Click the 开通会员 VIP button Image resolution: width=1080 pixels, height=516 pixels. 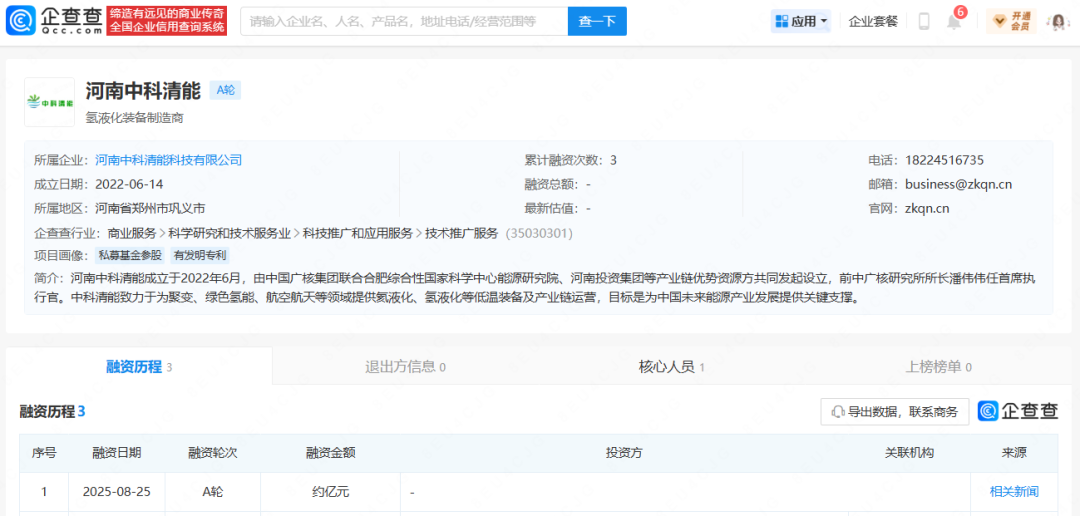click(1010, 21)
